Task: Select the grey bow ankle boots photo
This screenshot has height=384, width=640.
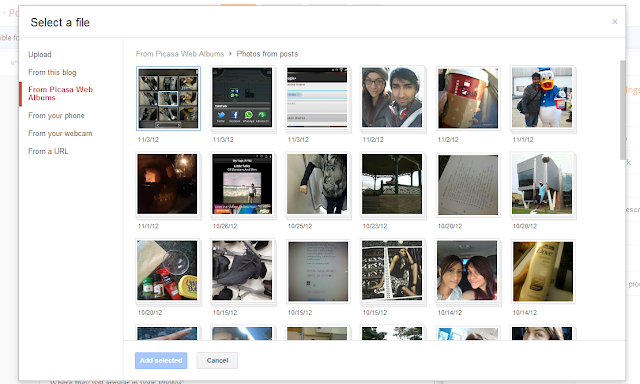Action: [x=242, y=271]
